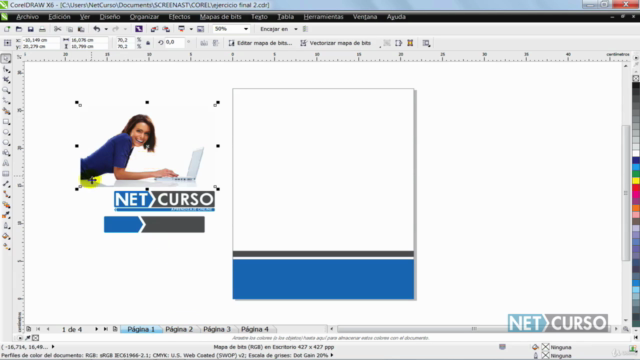
Task: Select the Smart Fill tool
Action: (6, 111)
